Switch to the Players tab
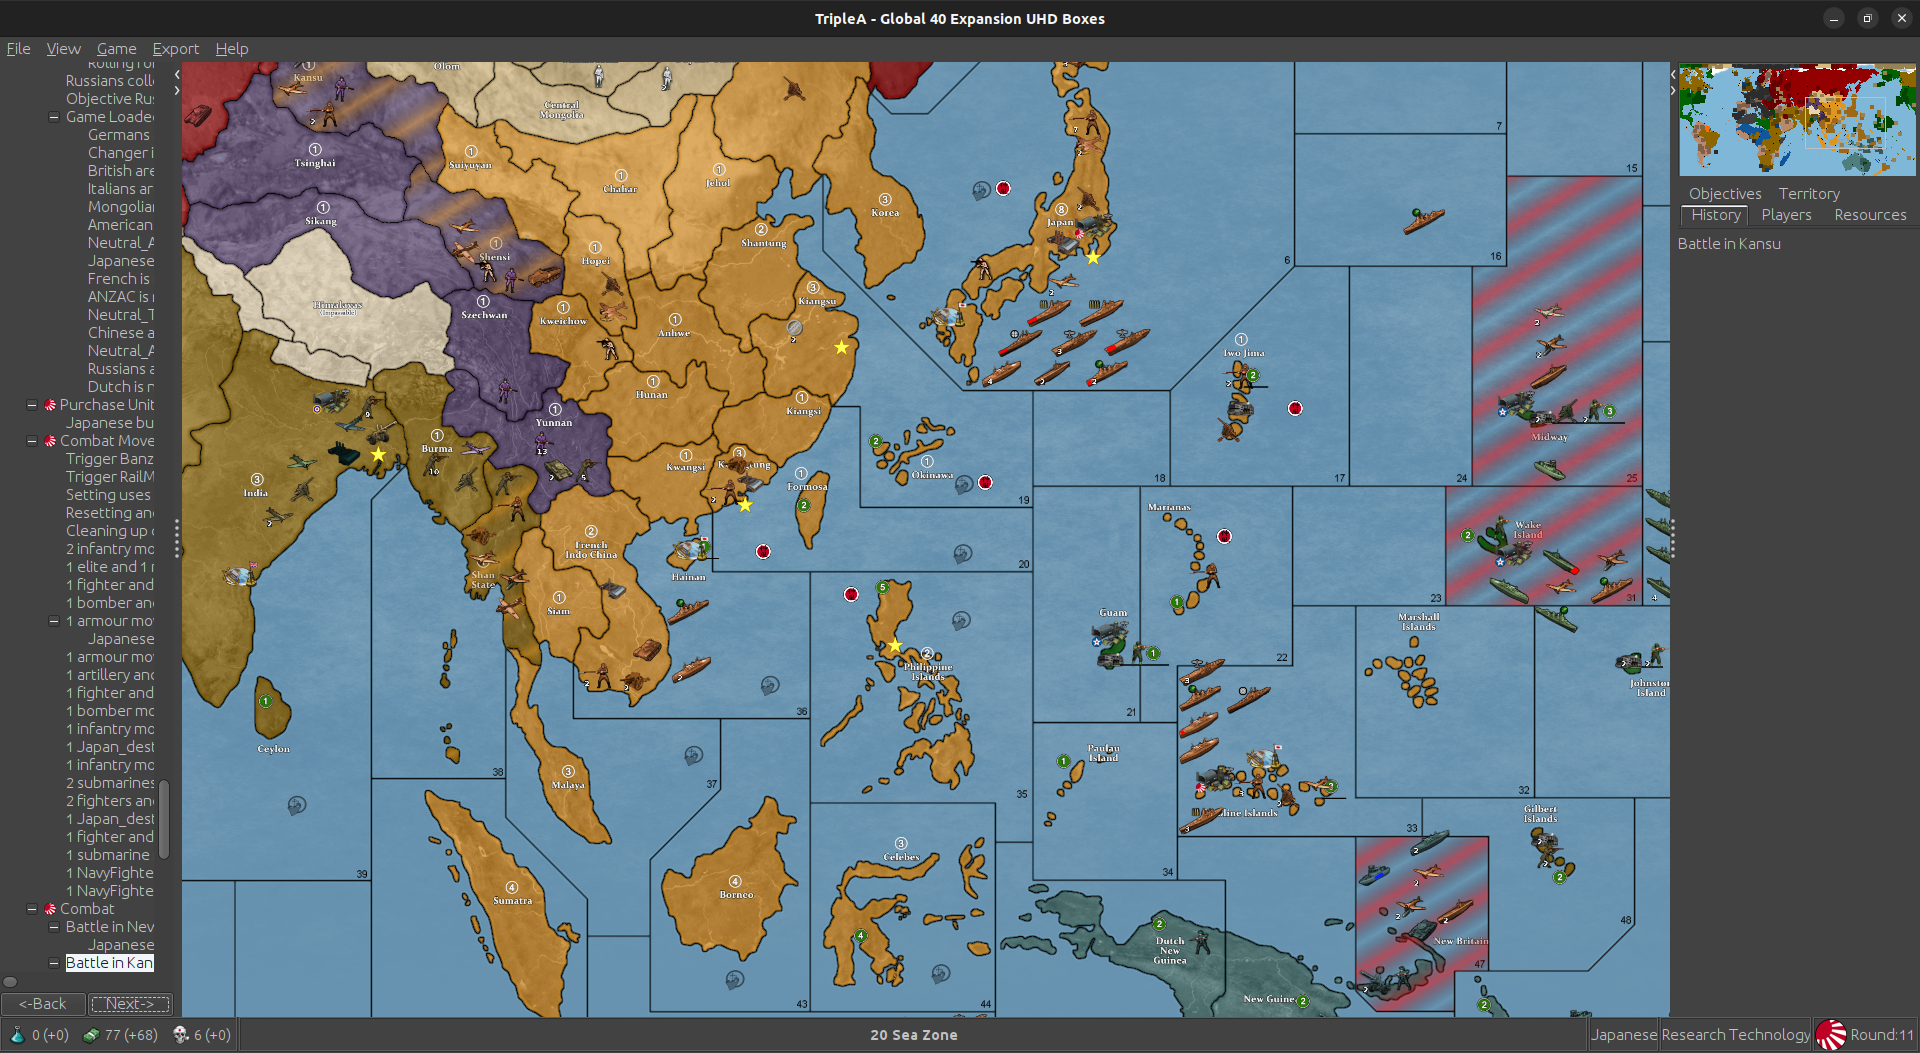The height and width of the screenshot is (1053, 1920). pyautogui.click(x=1786, y=215)
